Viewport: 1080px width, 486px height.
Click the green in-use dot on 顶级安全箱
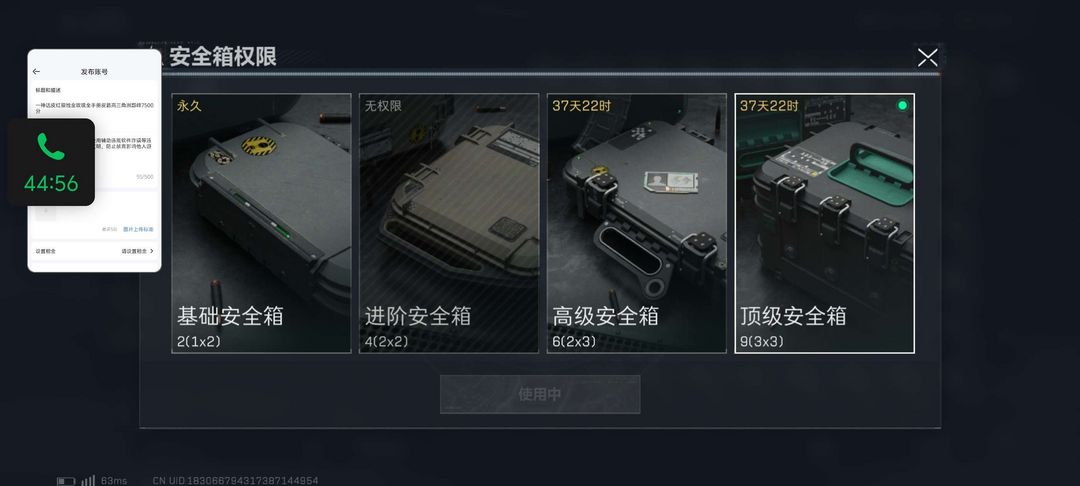902,105
